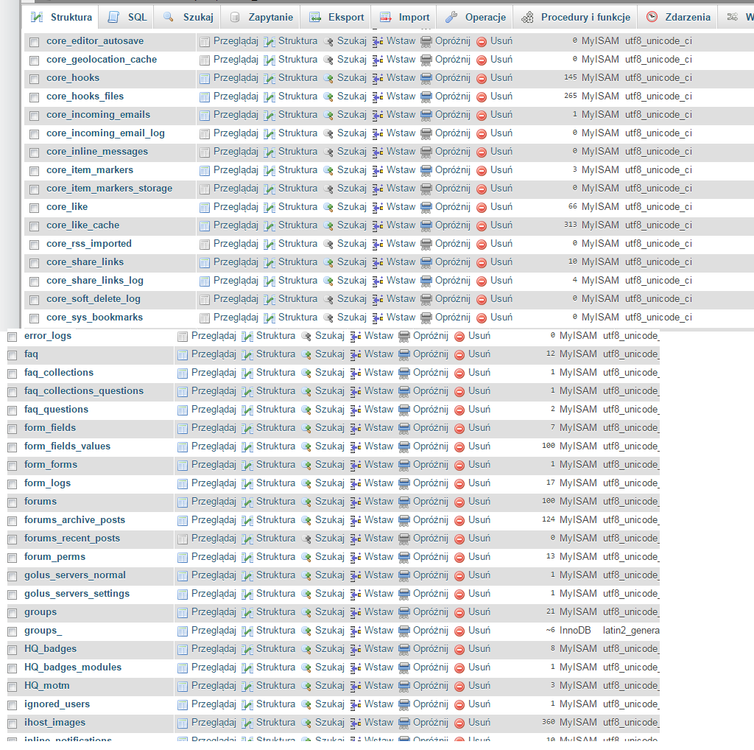The image size is (754, 750).
Task: Open the forums_archive_posts table link
Action: [x=75, y=520]
